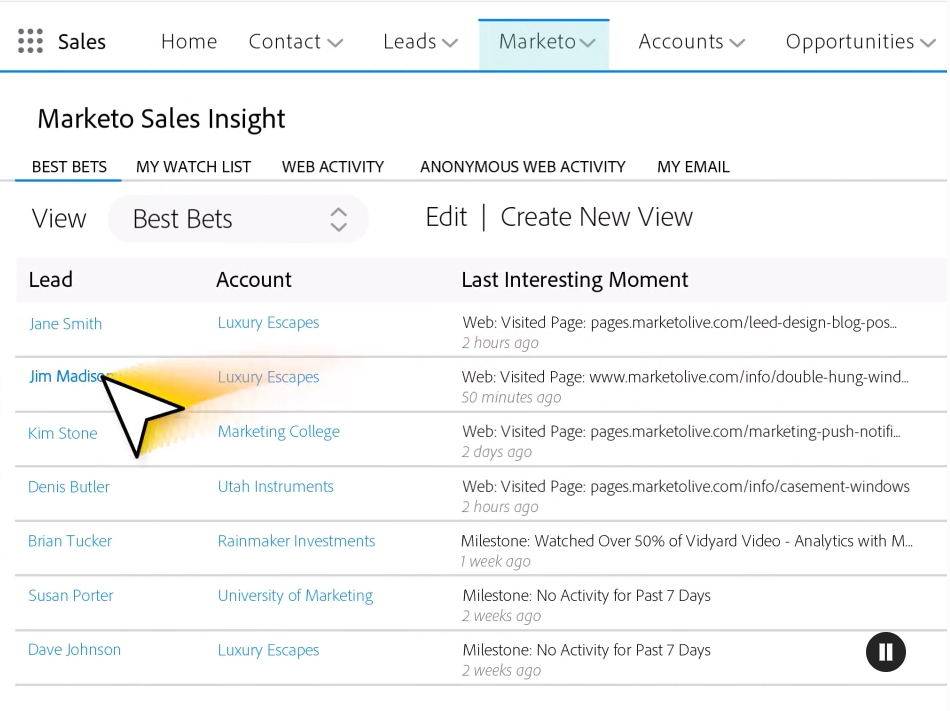This screenshot has width=950, height=711.
Task: Click the leed-design-blog-pos visited page text
Action: tap(679, 322)
